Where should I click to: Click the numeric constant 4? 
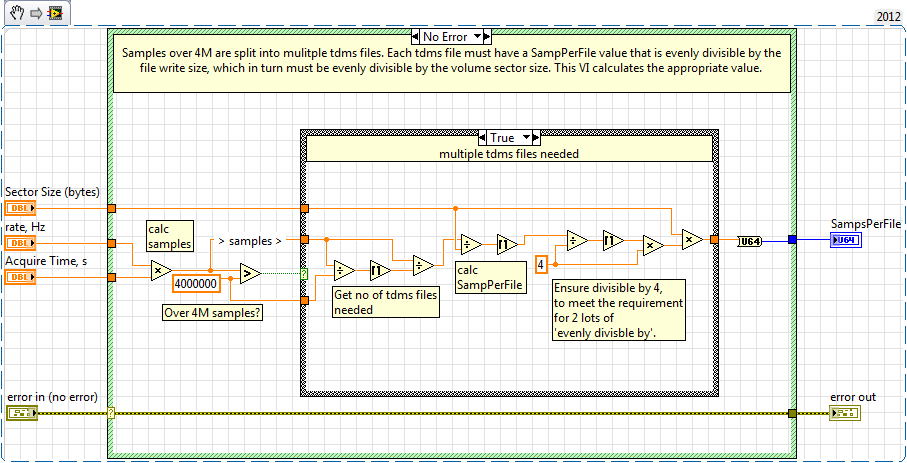(x=541, y=265)
